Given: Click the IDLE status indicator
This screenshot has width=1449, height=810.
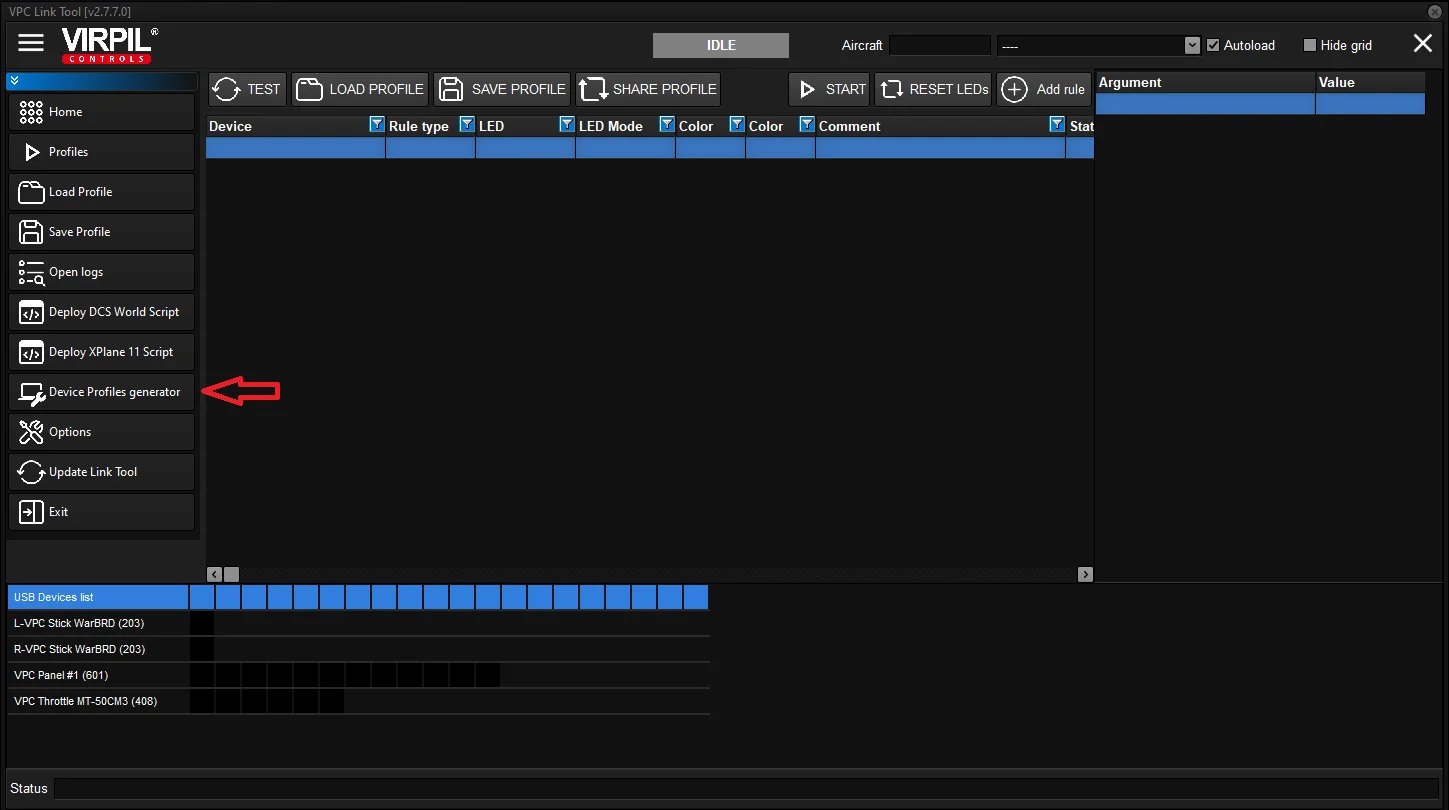Looking at the screenshot, I should 721,45.
